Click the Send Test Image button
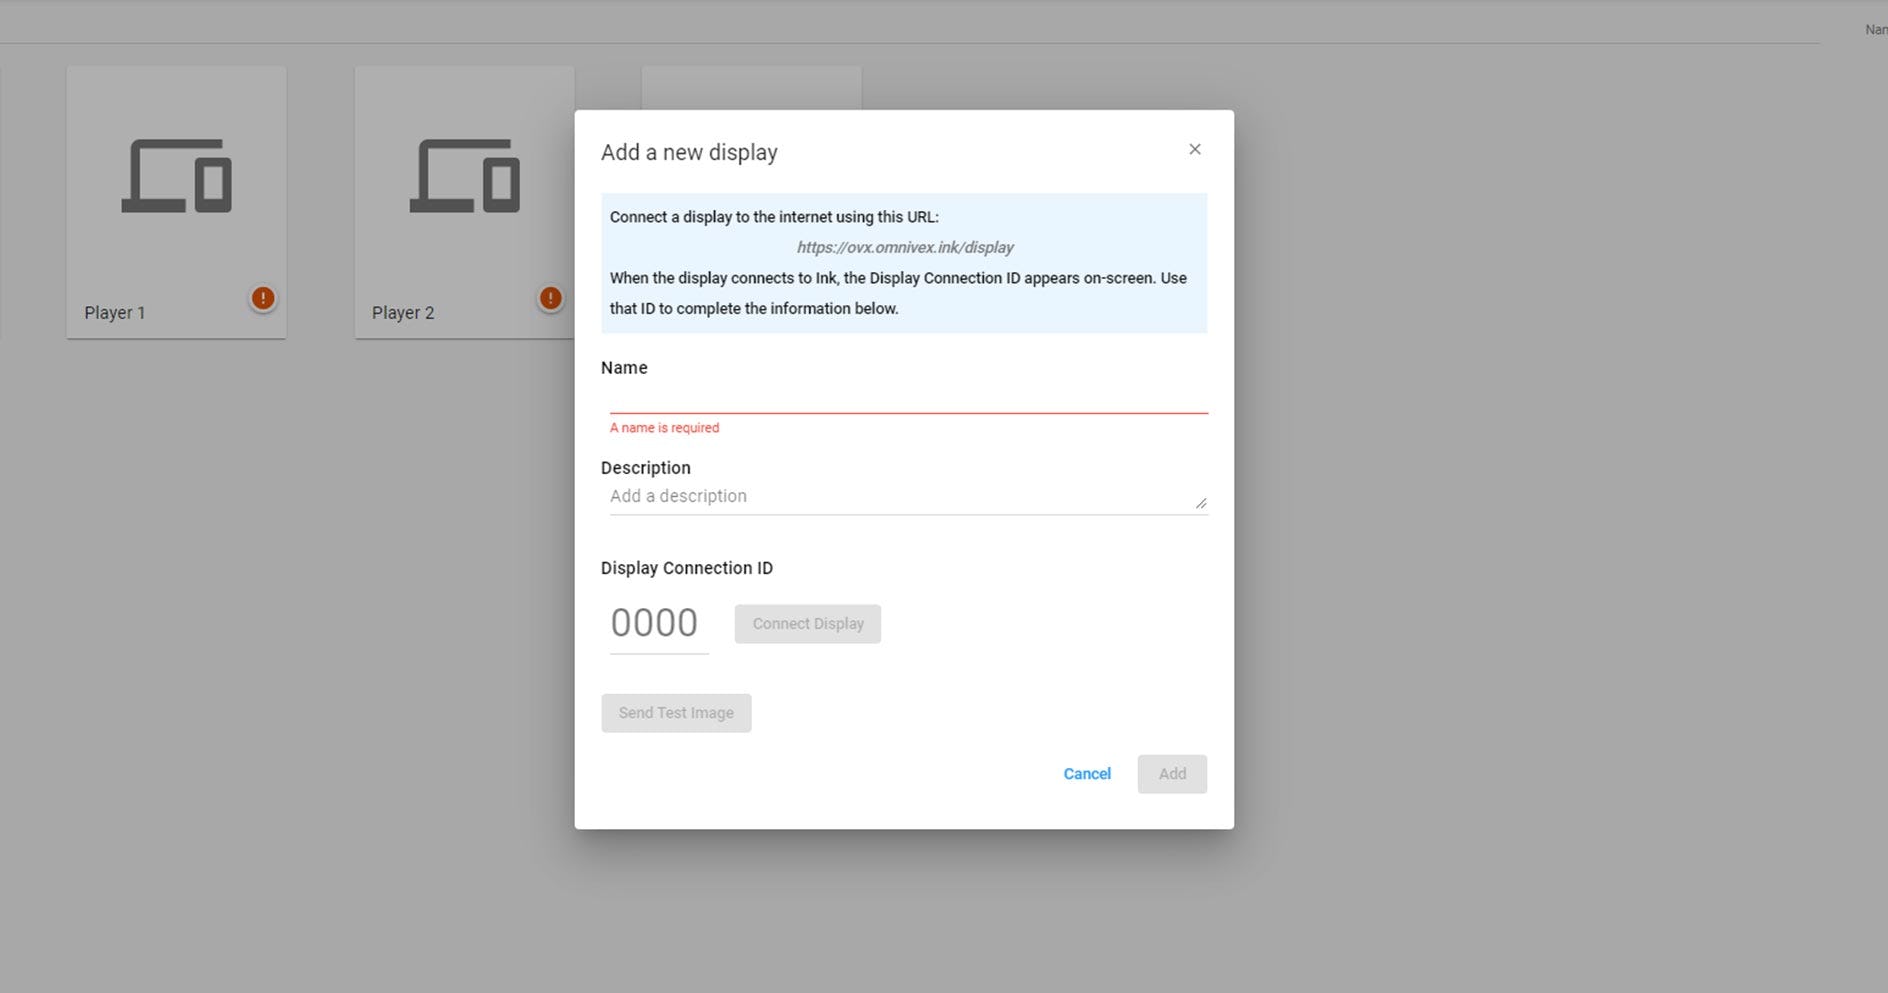The height and width of the screenshot is (993, 1888). (x=676, y=713)
